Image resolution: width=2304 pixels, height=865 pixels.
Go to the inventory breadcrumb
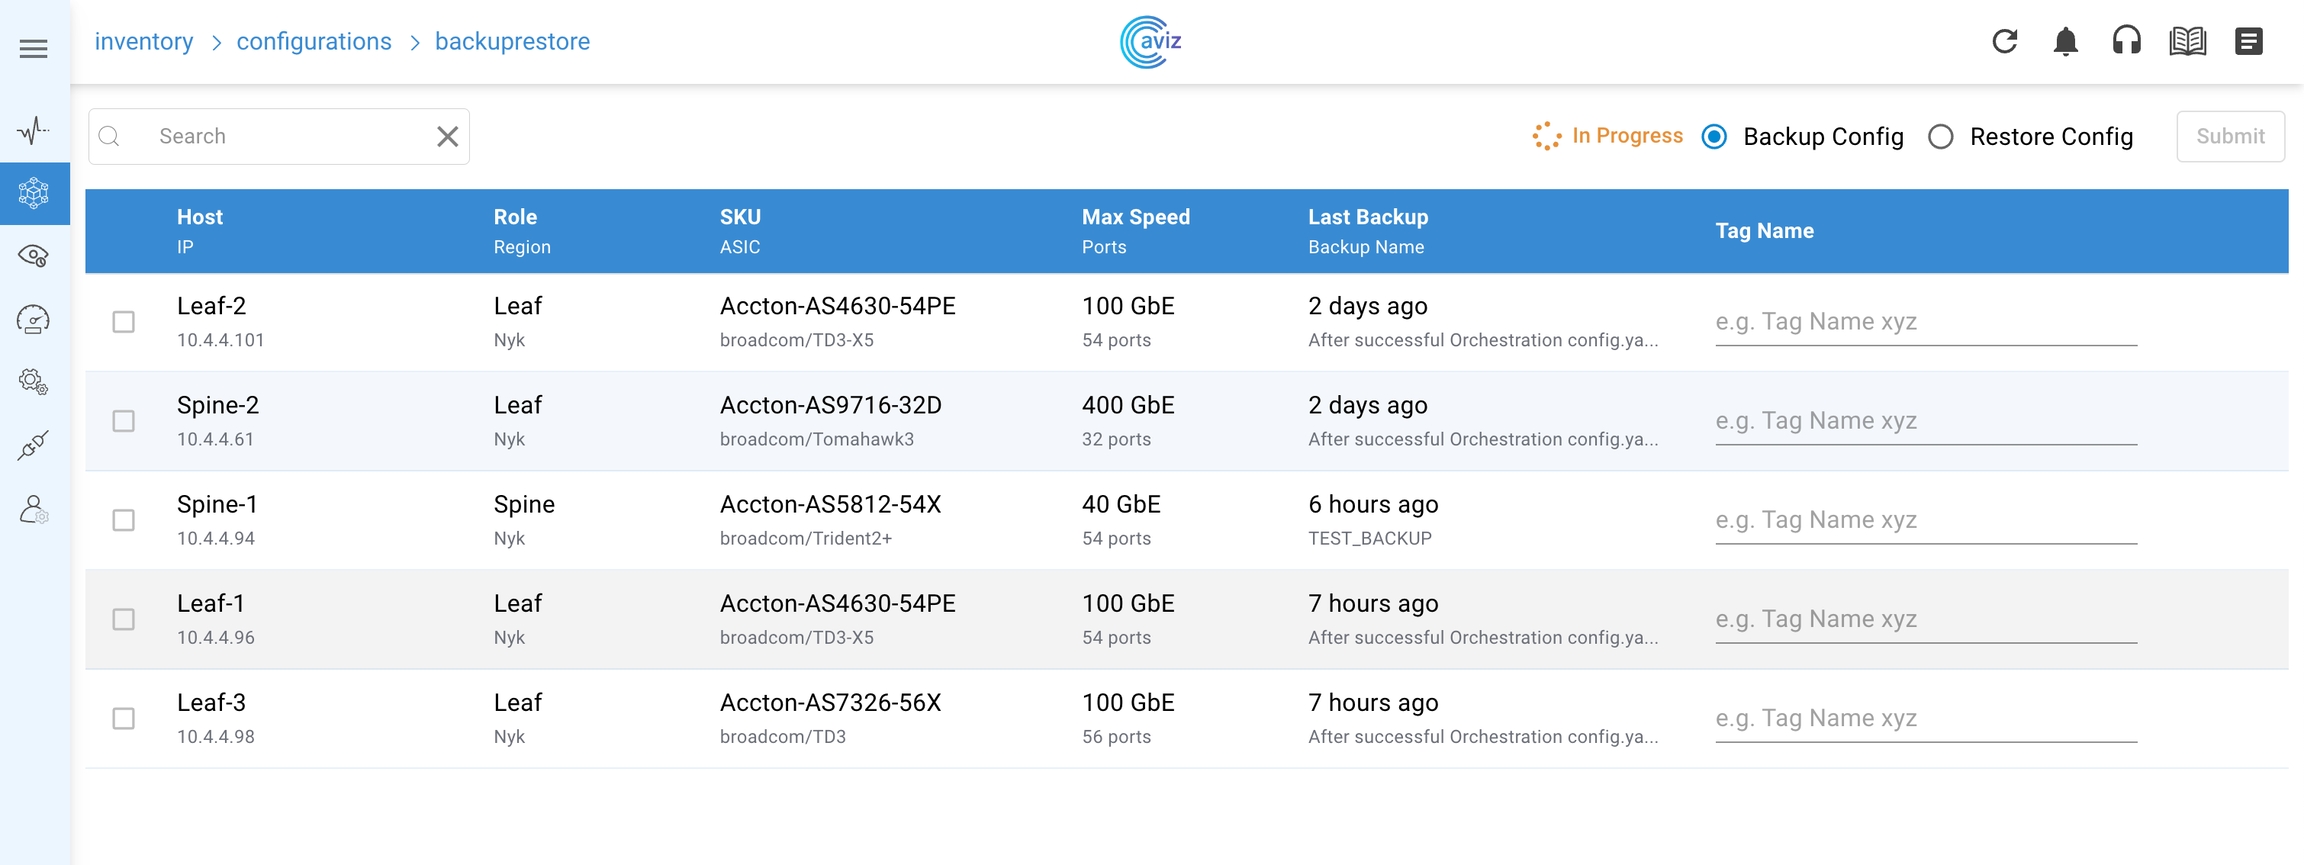[144, 42]
